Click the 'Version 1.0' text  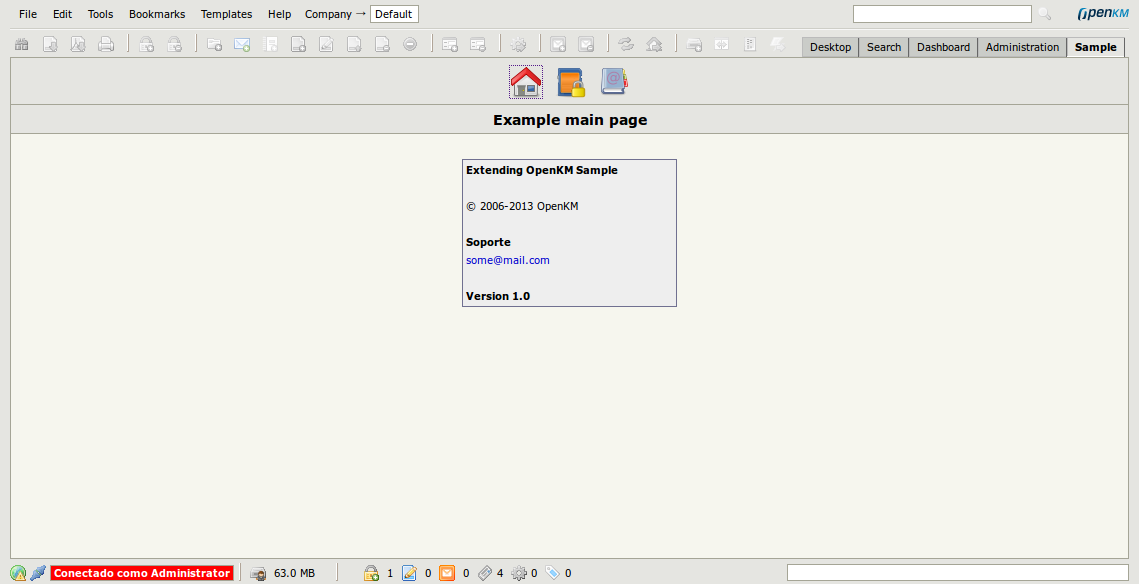click(498, 296)
